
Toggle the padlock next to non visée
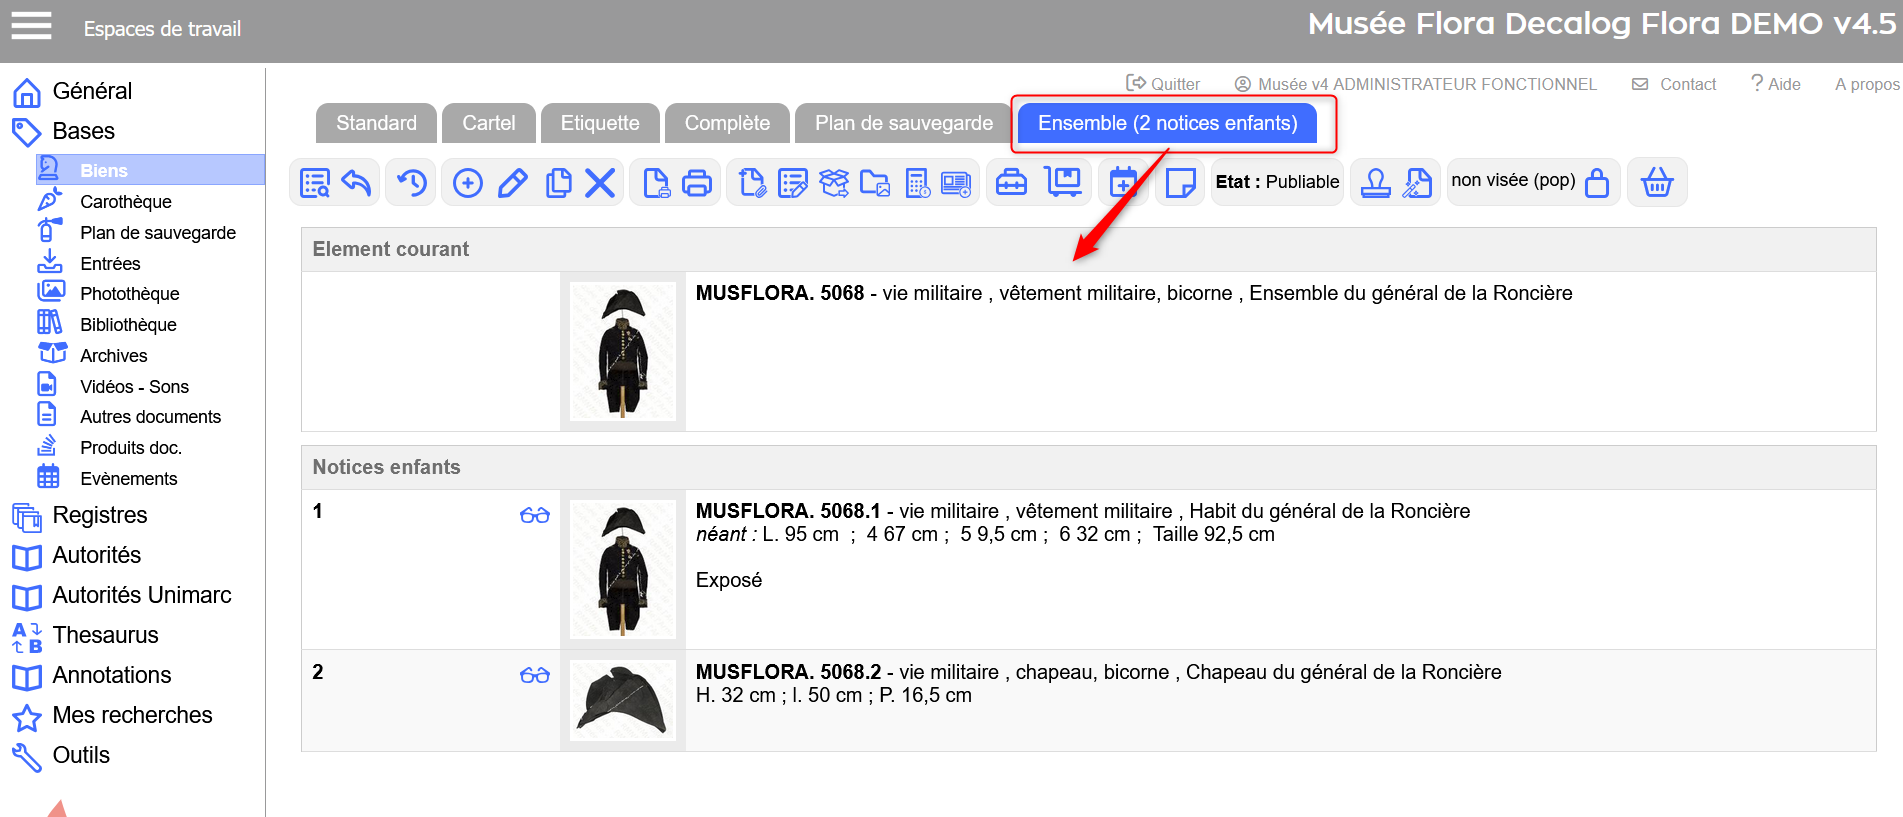click(1597, 183)
